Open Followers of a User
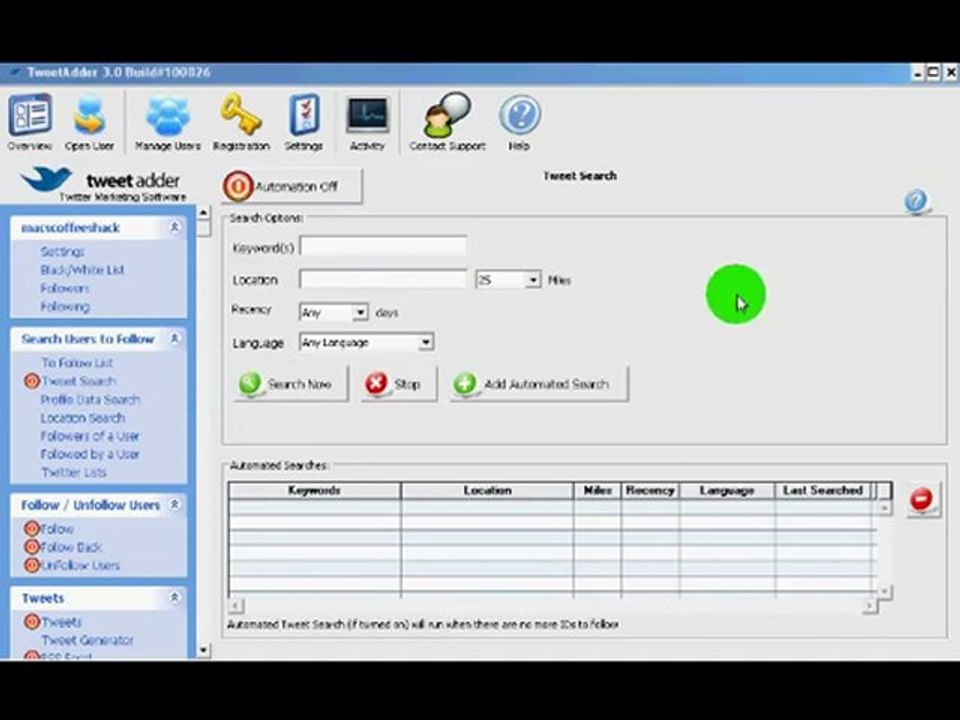The height and width of the screenshot is (720, 960). (x=90, y=436)
